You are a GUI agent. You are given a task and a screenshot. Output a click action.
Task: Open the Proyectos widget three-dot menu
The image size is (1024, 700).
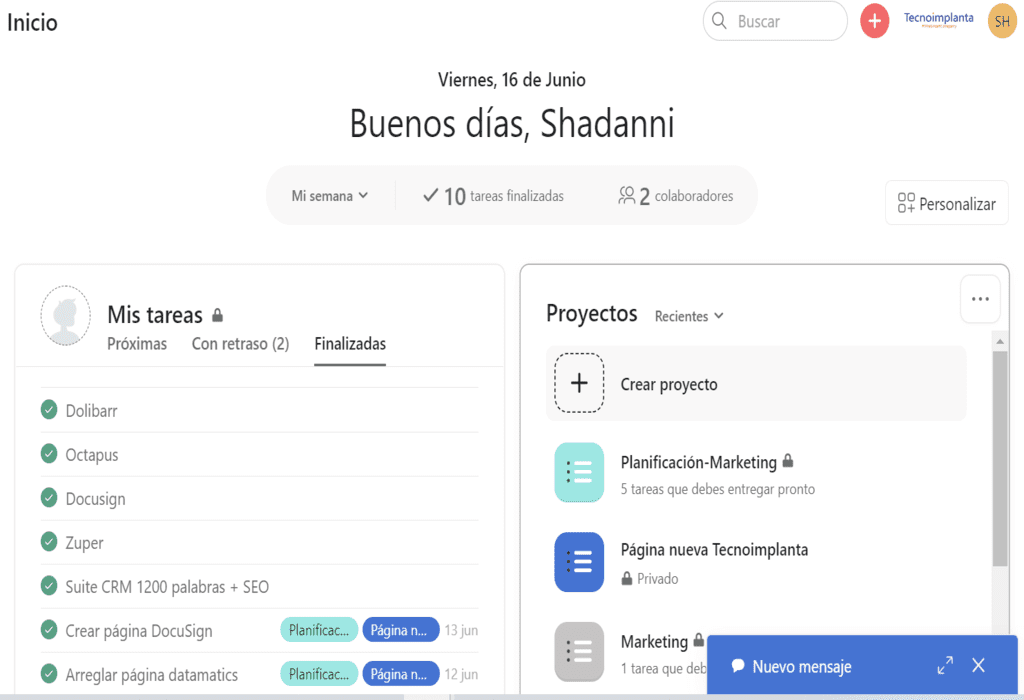(980, 299)
